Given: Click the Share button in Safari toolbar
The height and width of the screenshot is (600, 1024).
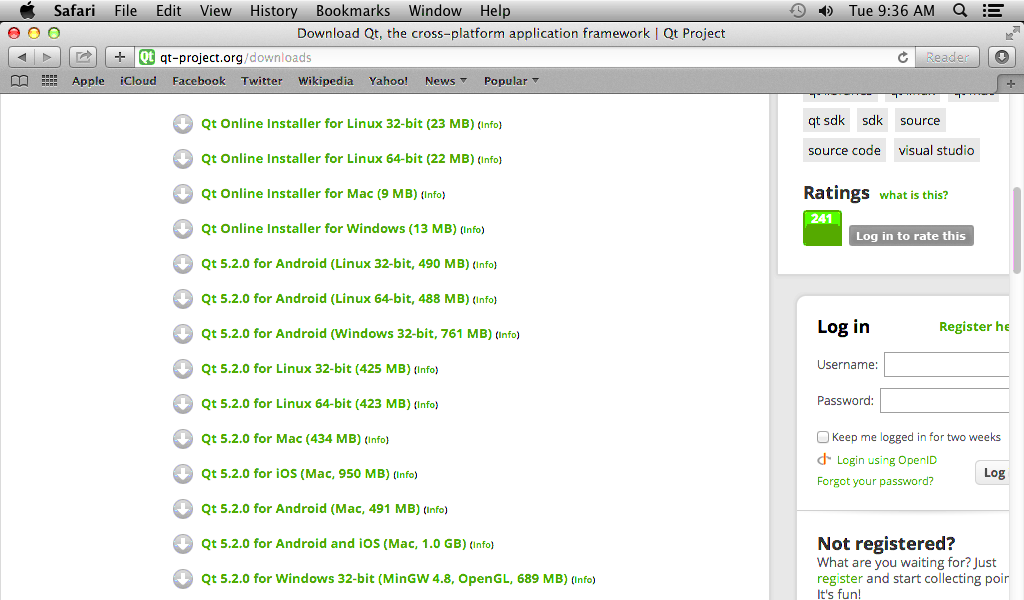Looking at the screenshot, I should [84, 57].
